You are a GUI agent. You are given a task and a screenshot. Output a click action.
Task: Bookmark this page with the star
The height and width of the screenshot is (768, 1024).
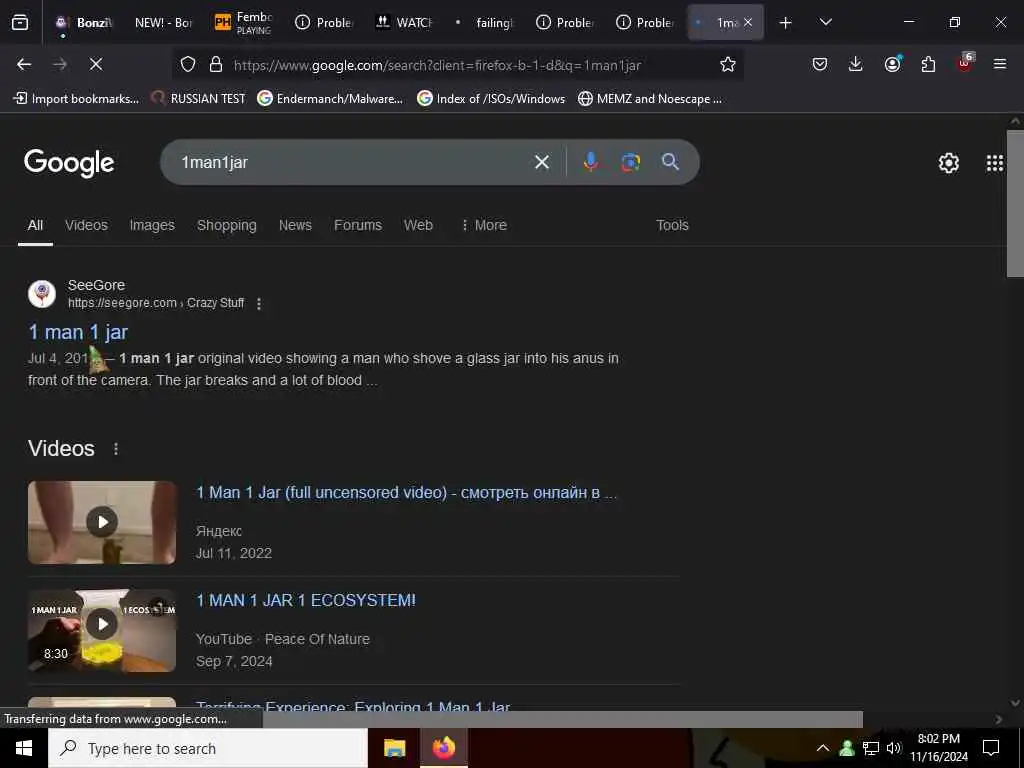point(728,64)
